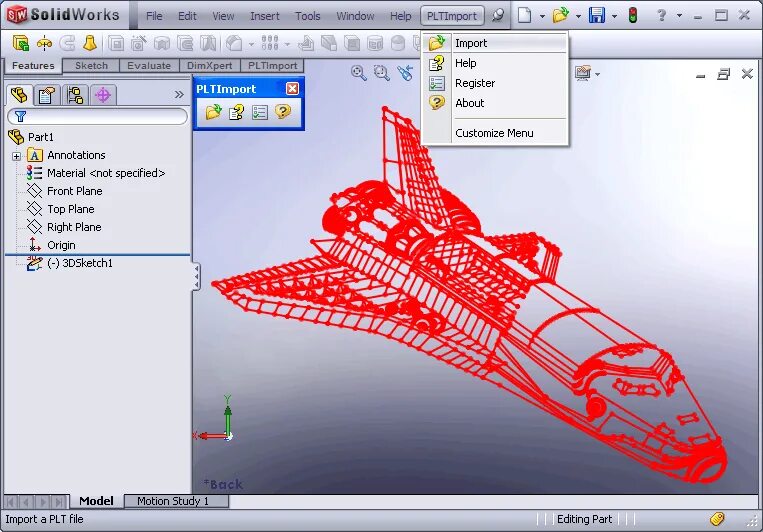This screenshot has height=532, width=763.
Task: Click About icon in floating PLTImport toolbar
Action: coord(283,111)
